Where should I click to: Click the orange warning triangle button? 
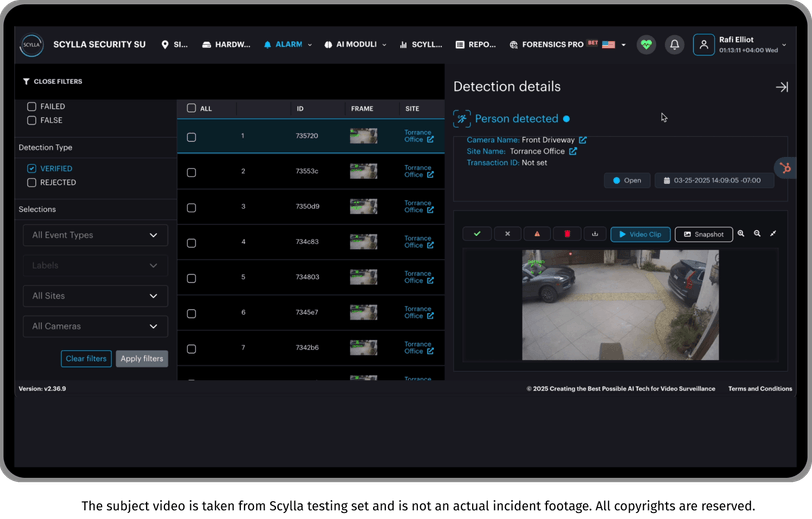537,234
